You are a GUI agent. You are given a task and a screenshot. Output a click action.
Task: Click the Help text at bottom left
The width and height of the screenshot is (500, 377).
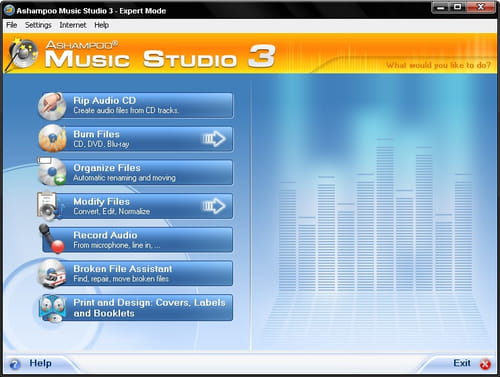[40, 363]
